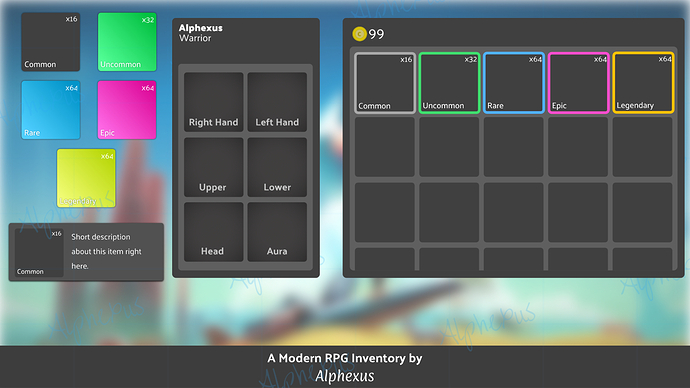This screenshot has width=690, height=388.
Task: Pick the dark Common rarity tile
Action: tap(51, 42)
